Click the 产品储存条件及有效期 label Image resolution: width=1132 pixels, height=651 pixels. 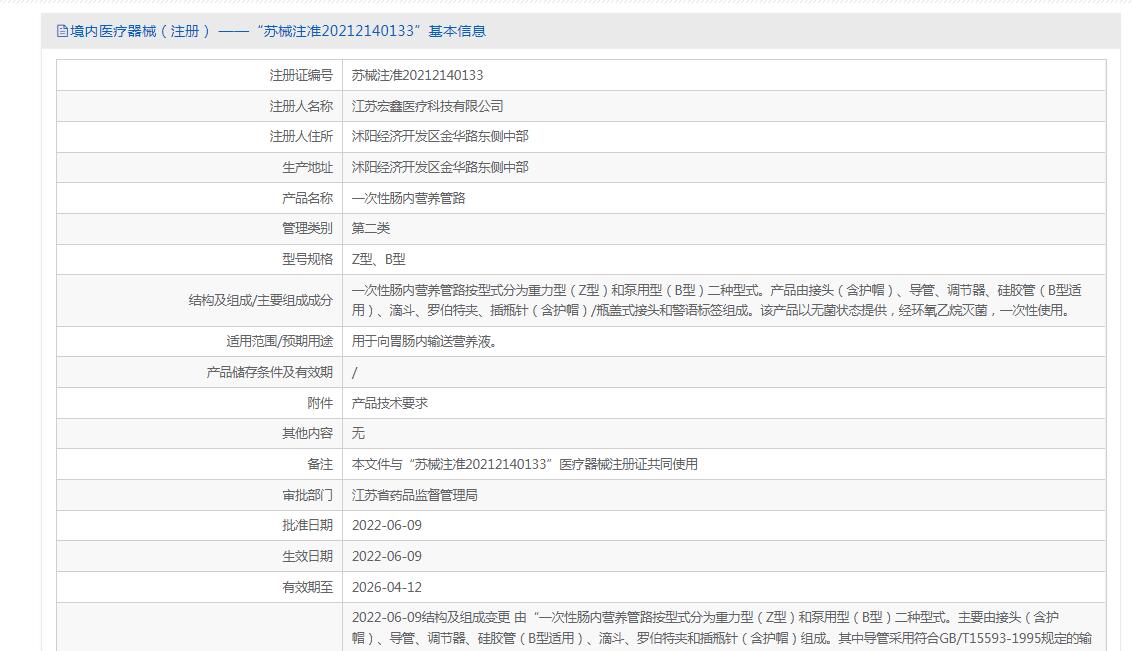pyautogui.click(x=270, y=372)
